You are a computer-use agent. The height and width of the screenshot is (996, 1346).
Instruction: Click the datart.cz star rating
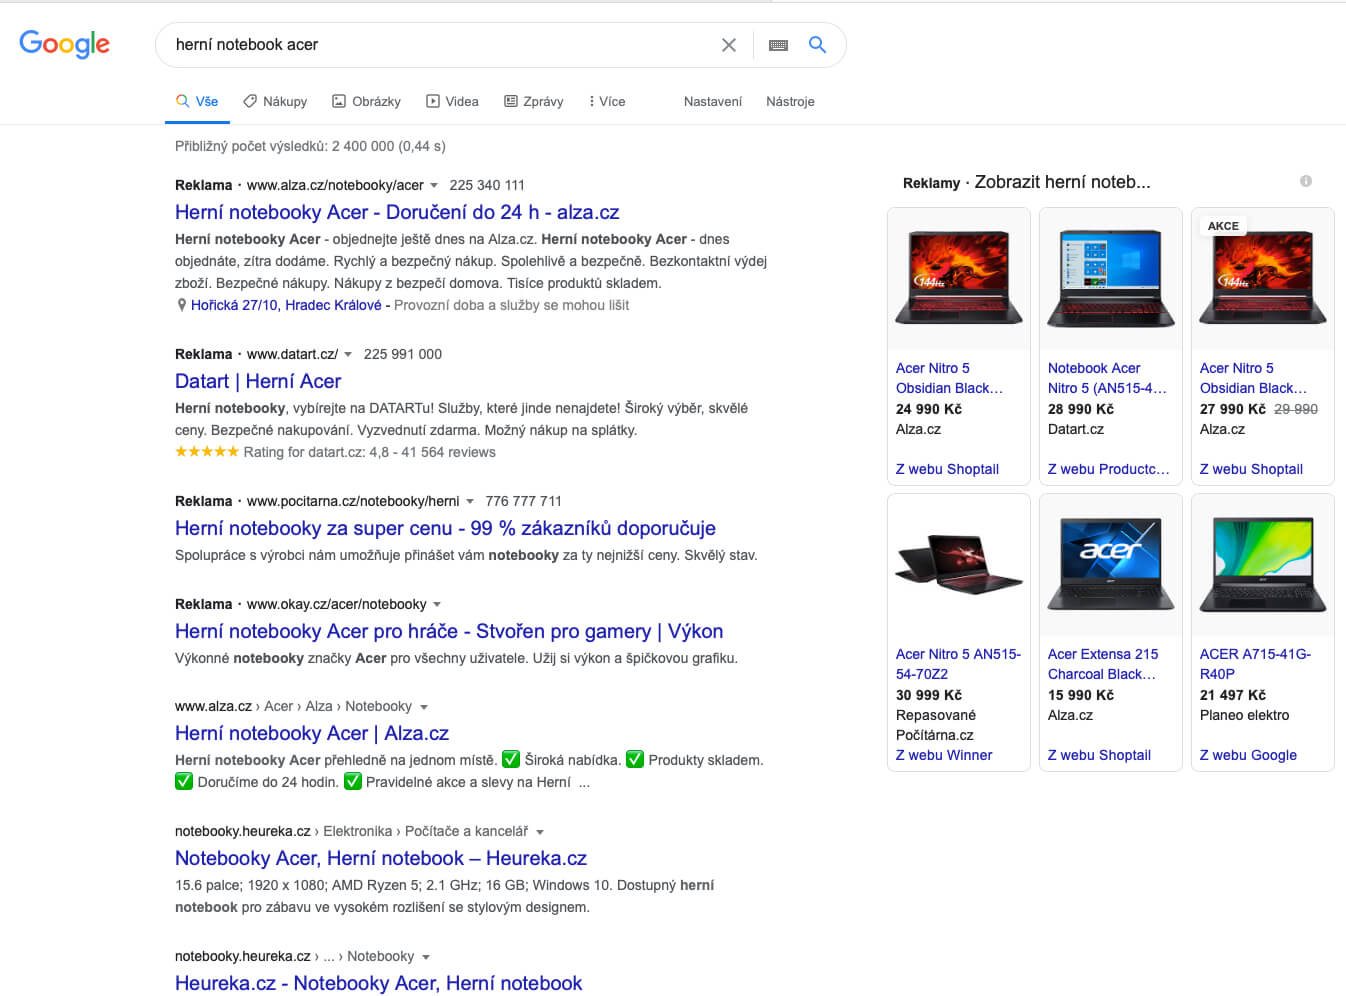207,452
